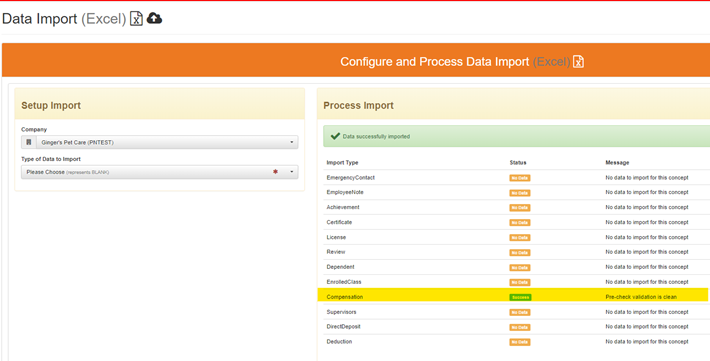Click the No Data badge for EmployeeNote
This screenshot has width=710, height=361.
[x=520, y=193]
